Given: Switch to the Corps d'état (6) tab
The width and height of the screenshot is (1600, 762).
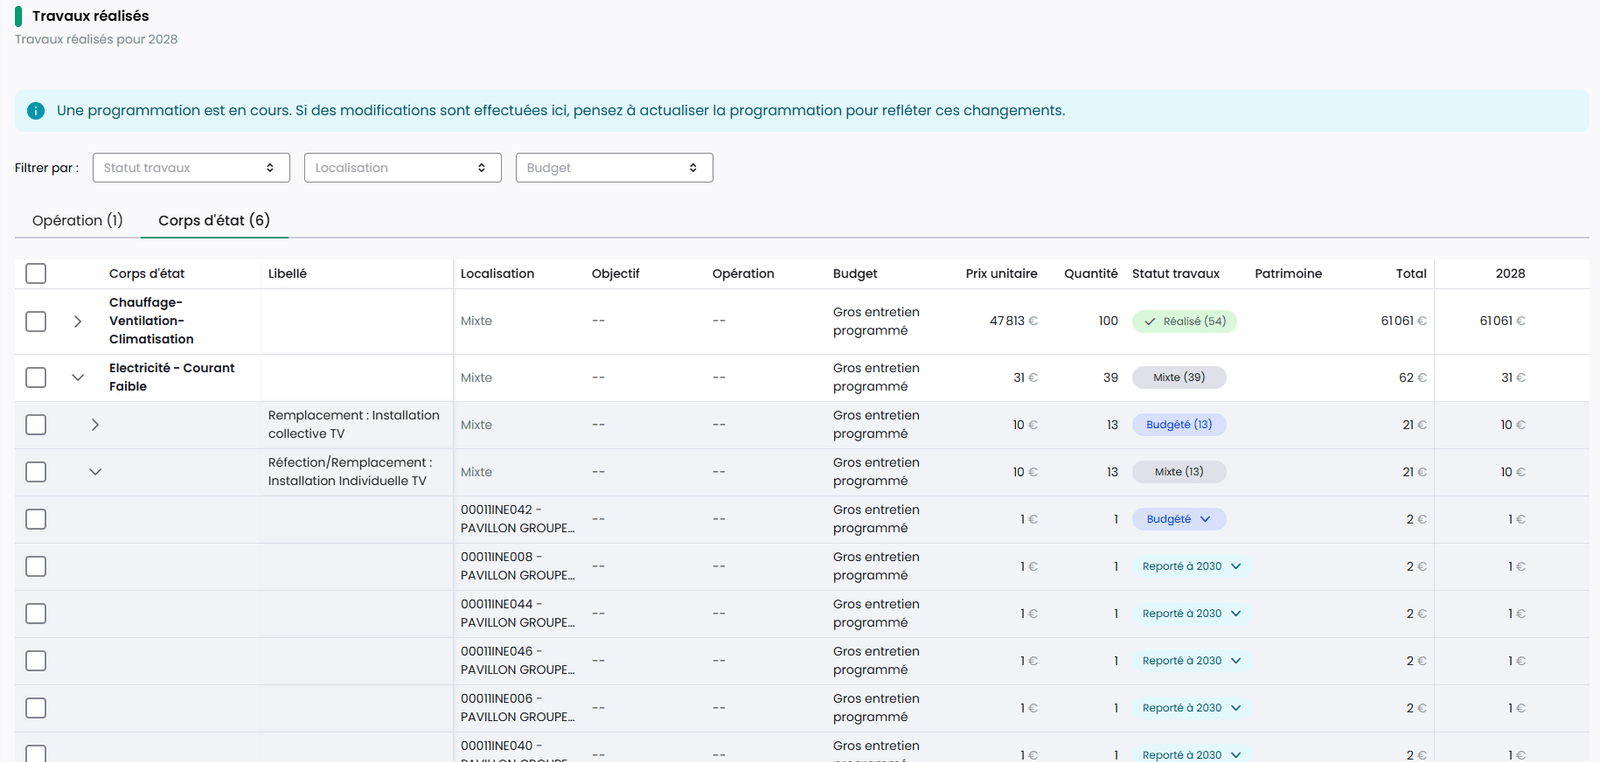Looking at the screenshot, I should pos(214,220).
